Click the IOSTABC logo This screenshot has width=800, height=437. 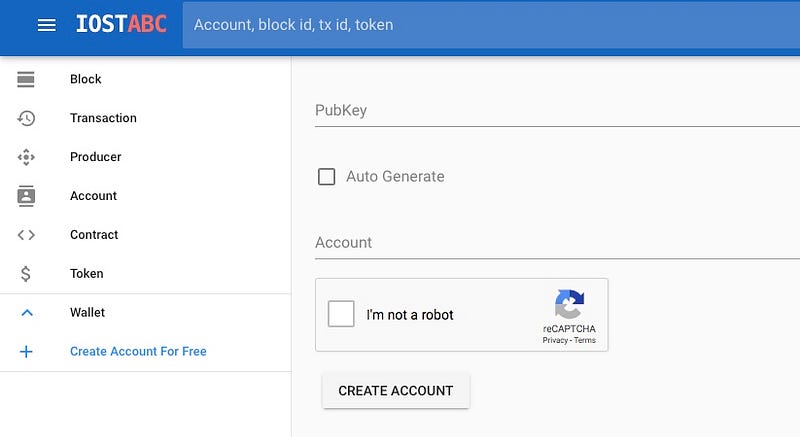click(121, 24)
